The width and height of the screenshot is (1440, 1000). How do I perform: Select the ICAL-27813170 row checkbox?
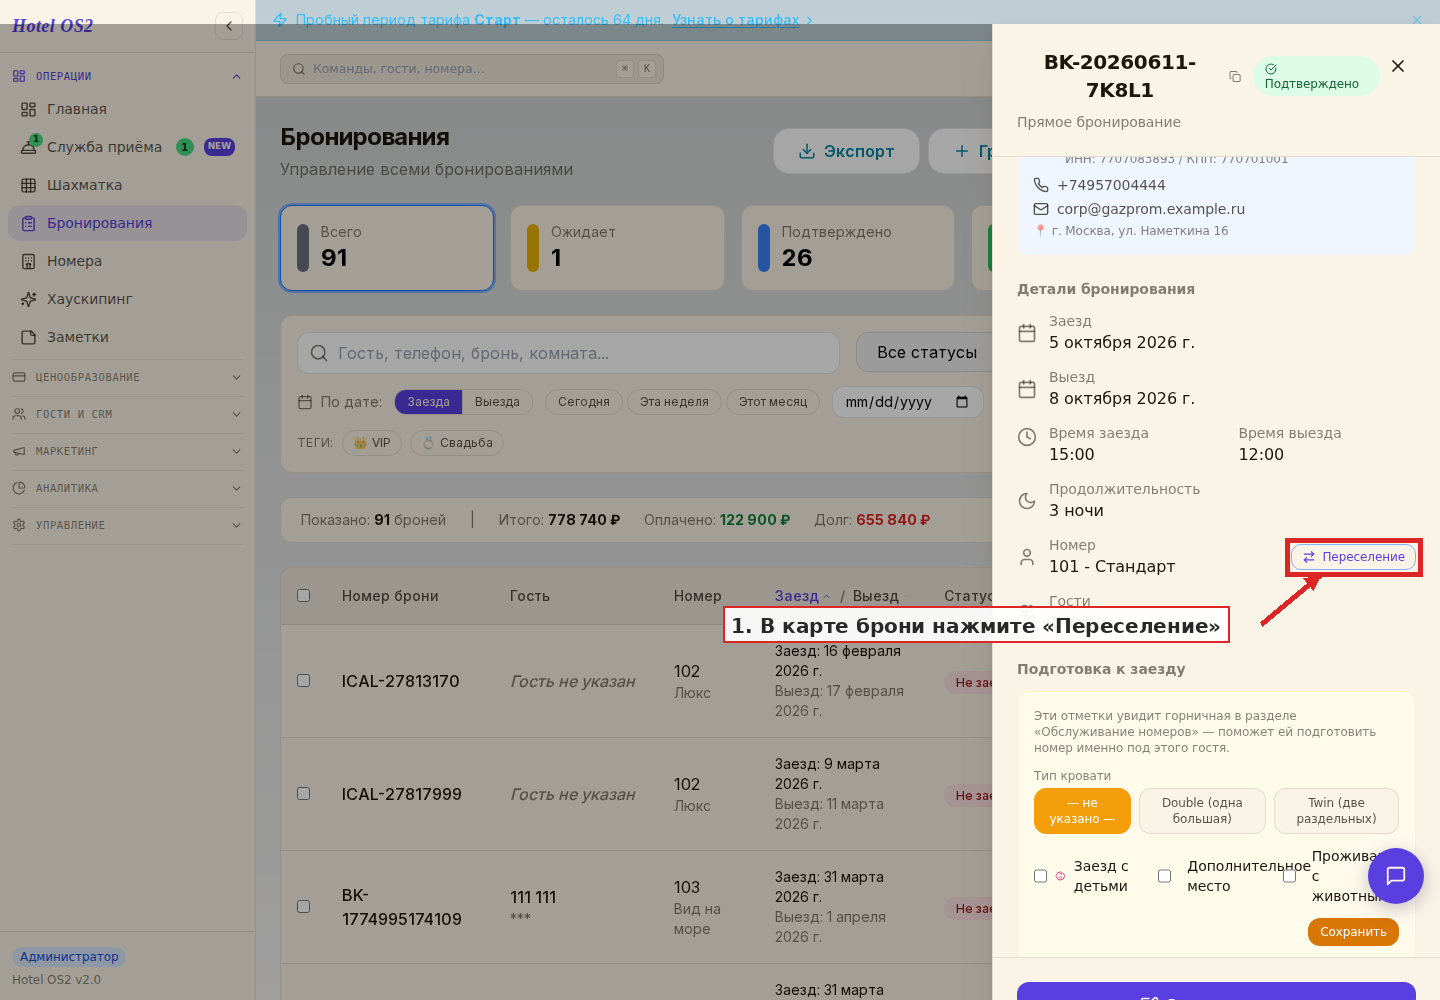point(304,680)
